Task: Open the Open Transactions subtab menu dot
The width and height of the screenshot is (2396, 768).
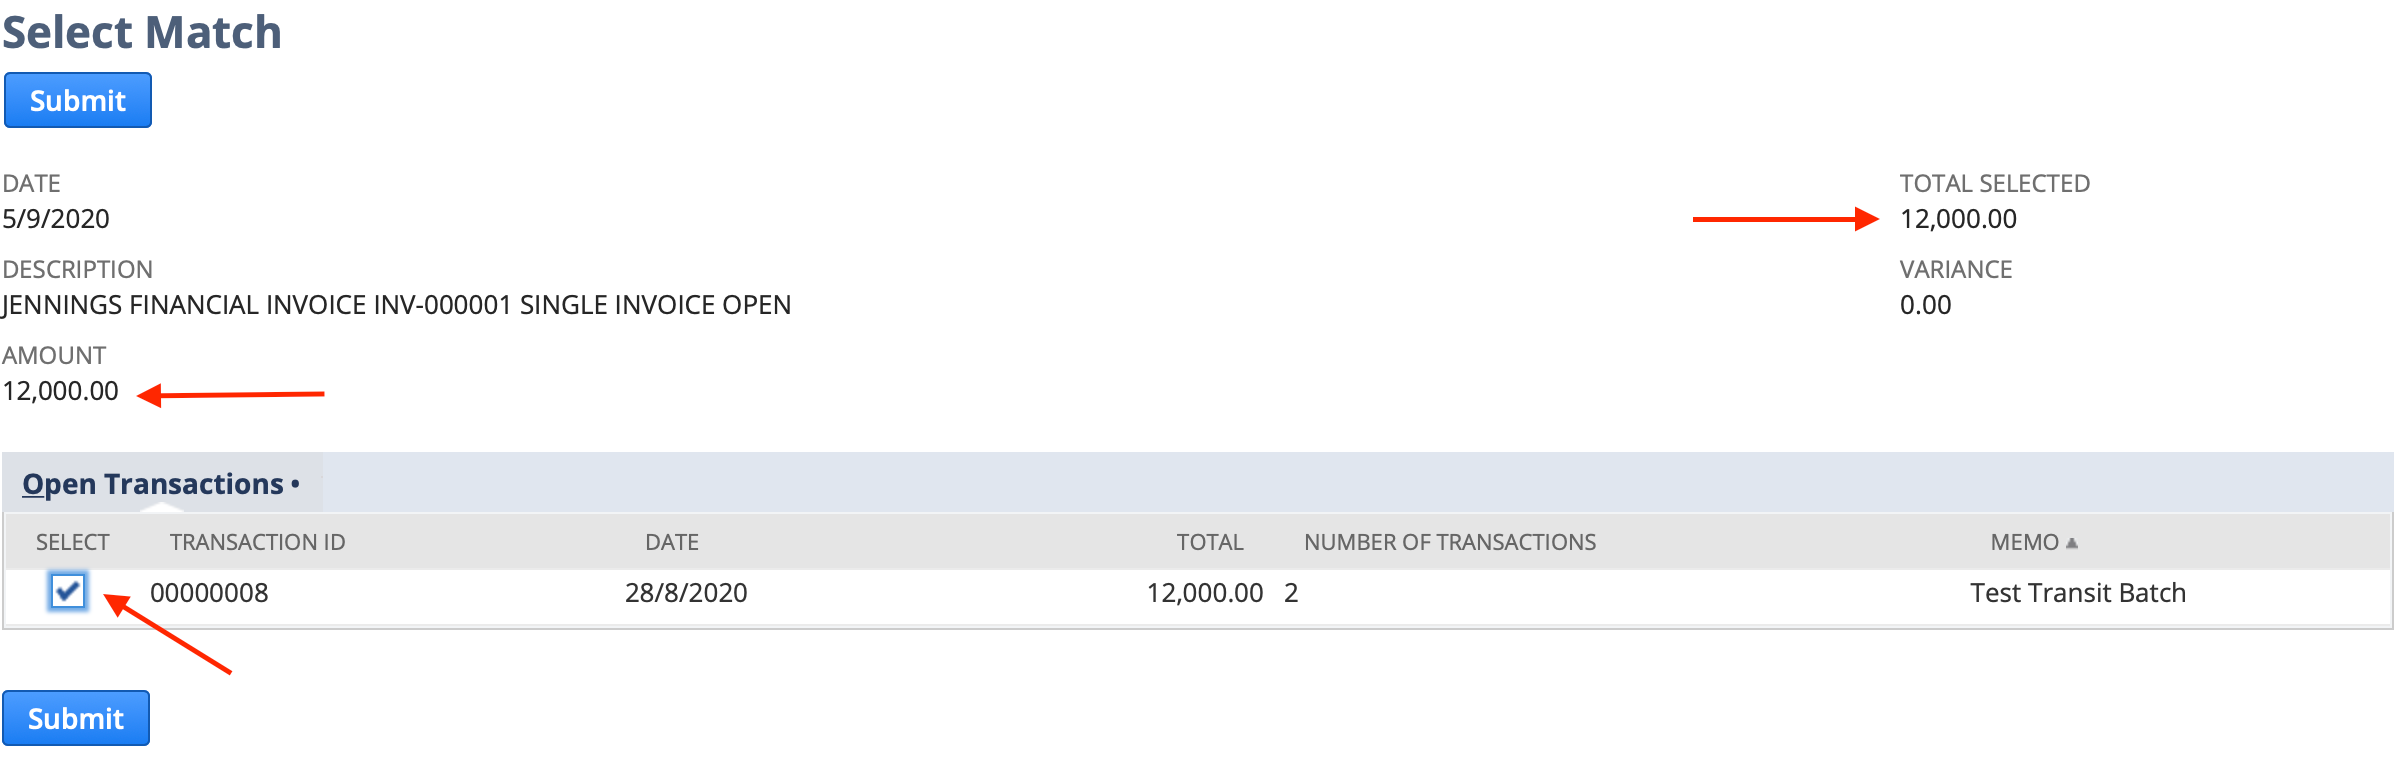Action: coord(295,484)
